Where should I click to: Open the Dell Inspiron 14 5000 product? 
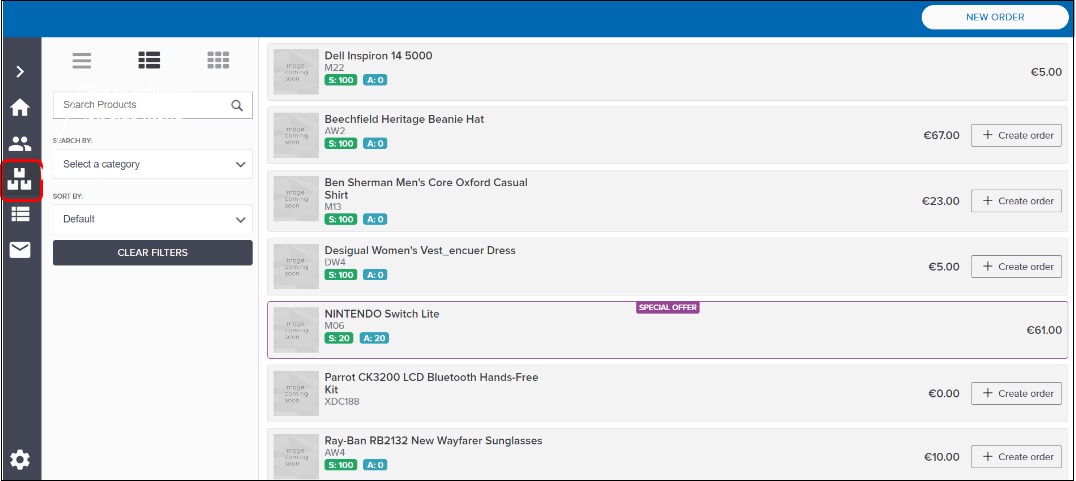tap(378, 56)
